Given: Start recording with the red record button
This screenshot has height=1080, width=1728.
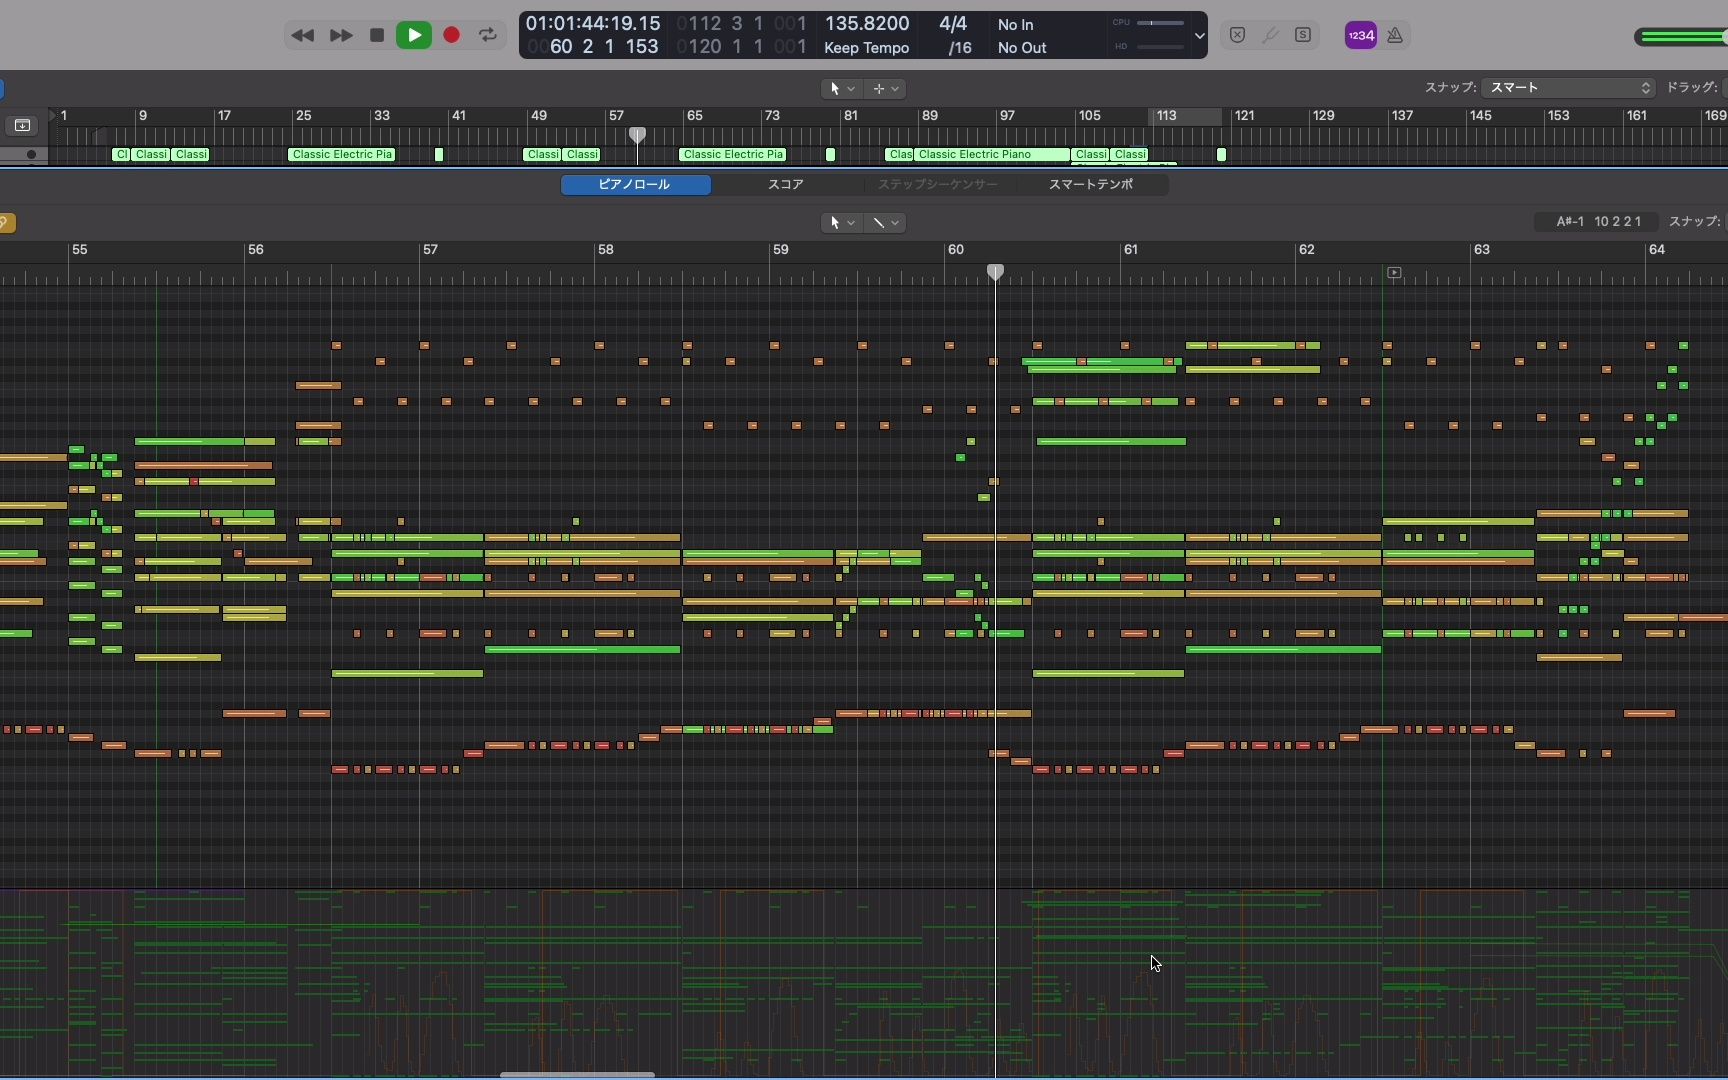Looking at the screenshot, I should click(x=451, y=35).
